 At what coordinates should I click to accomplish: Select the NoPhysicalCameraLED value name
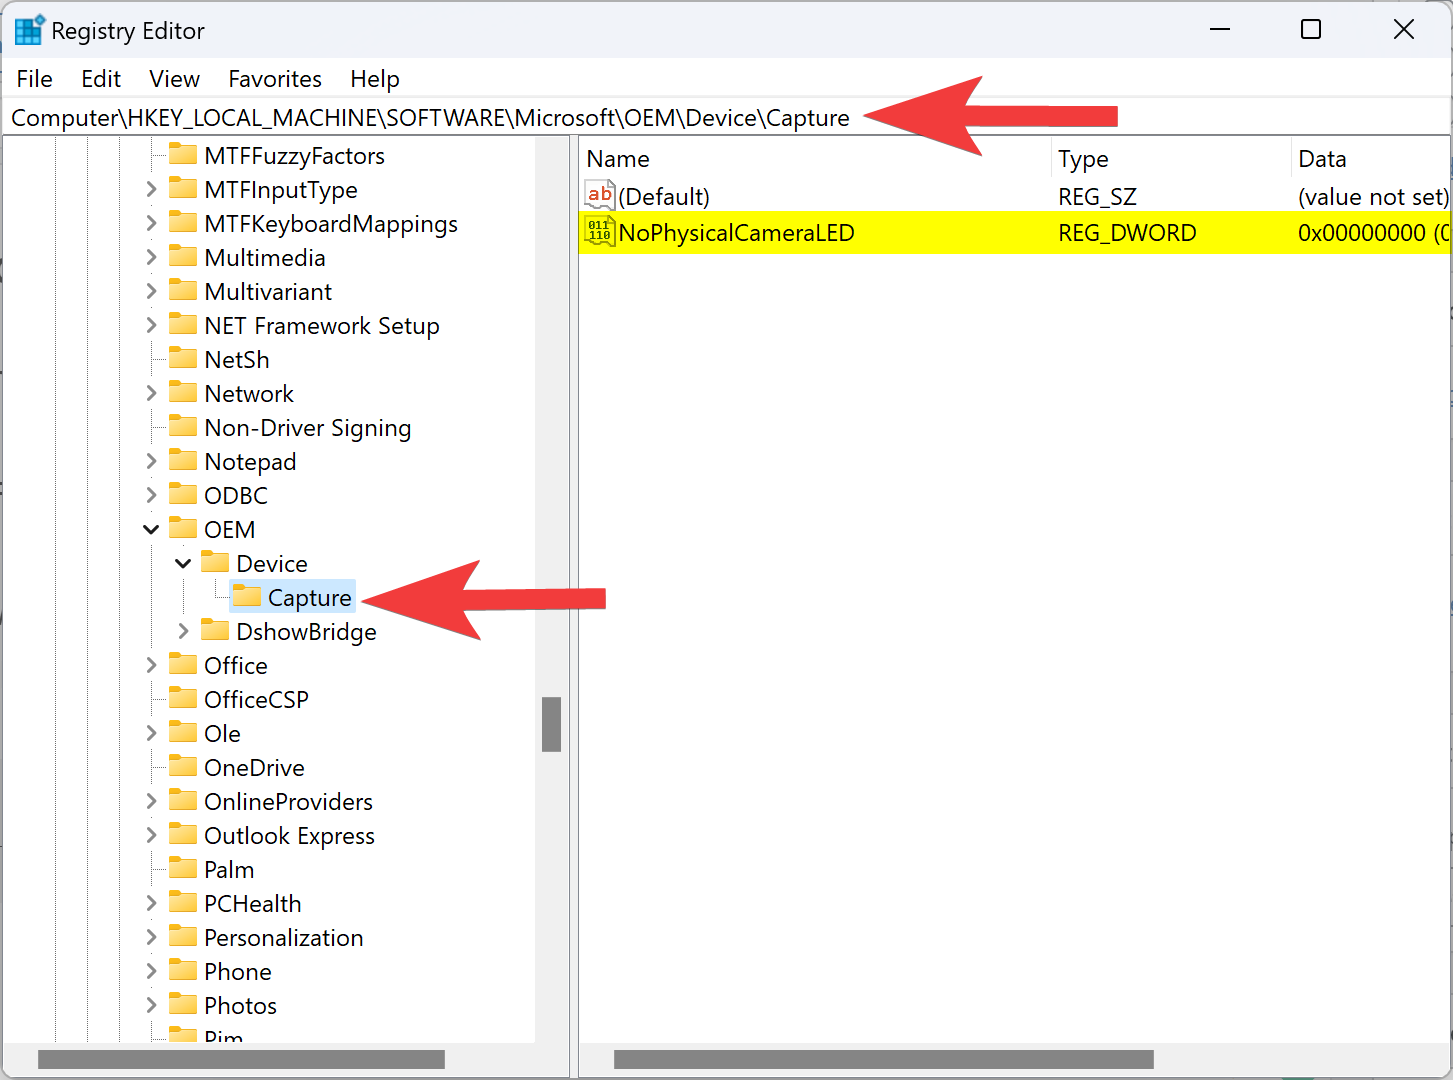click(737, 233)
